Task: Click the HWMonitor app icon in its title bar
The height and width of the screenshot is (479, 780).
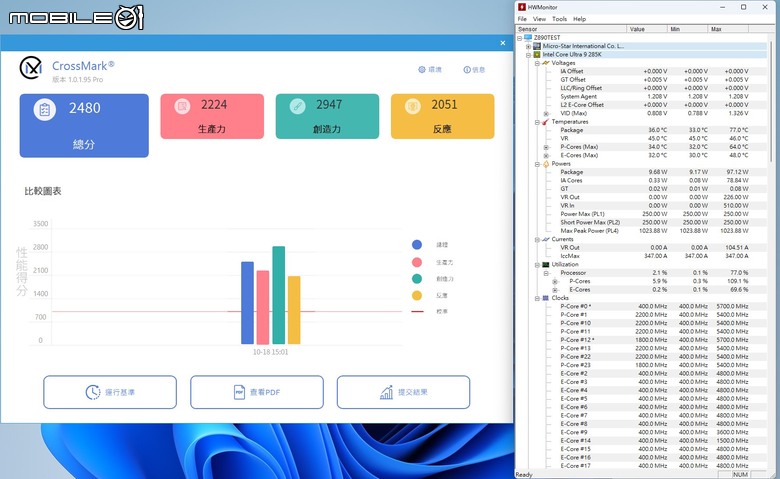Action: pos(522,7)
